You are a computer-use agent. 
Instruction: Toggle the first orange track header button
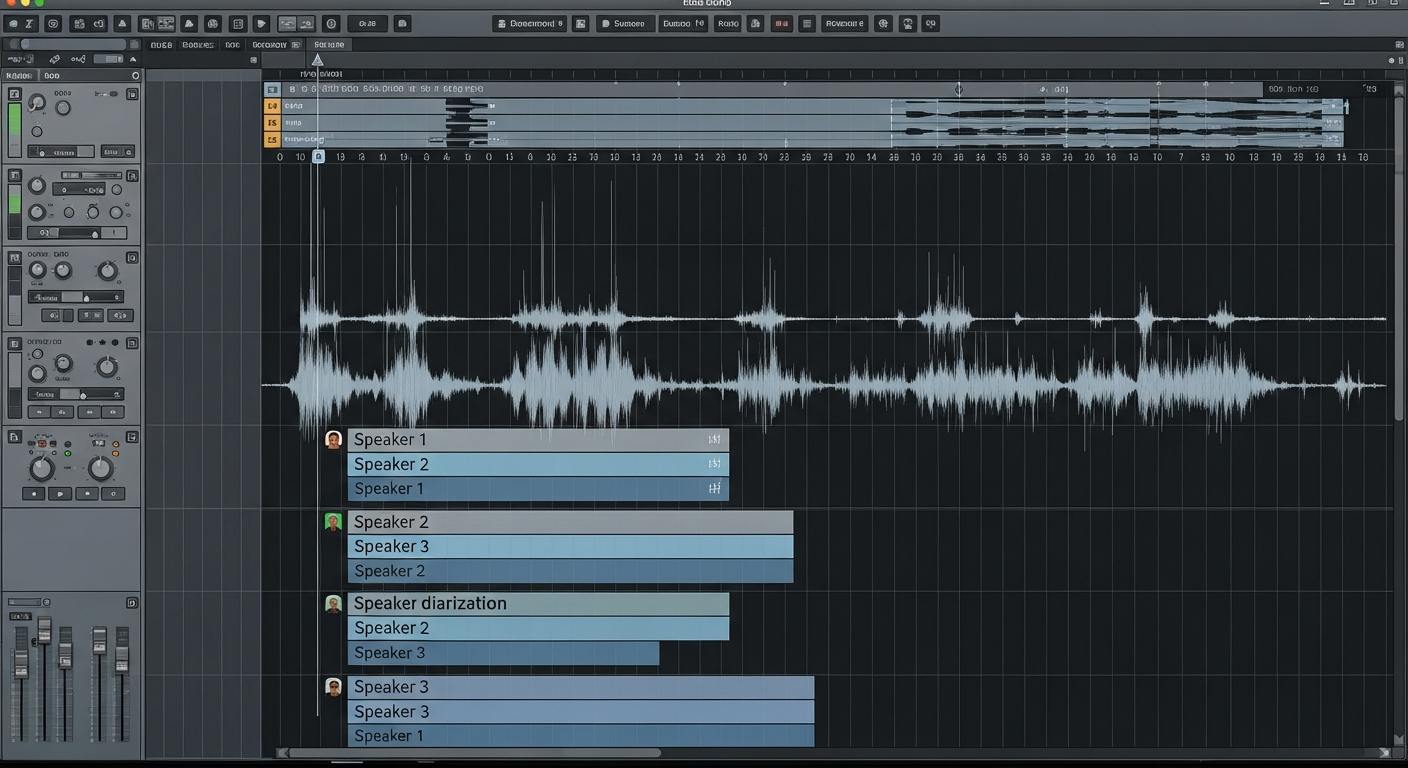(271, 105)
